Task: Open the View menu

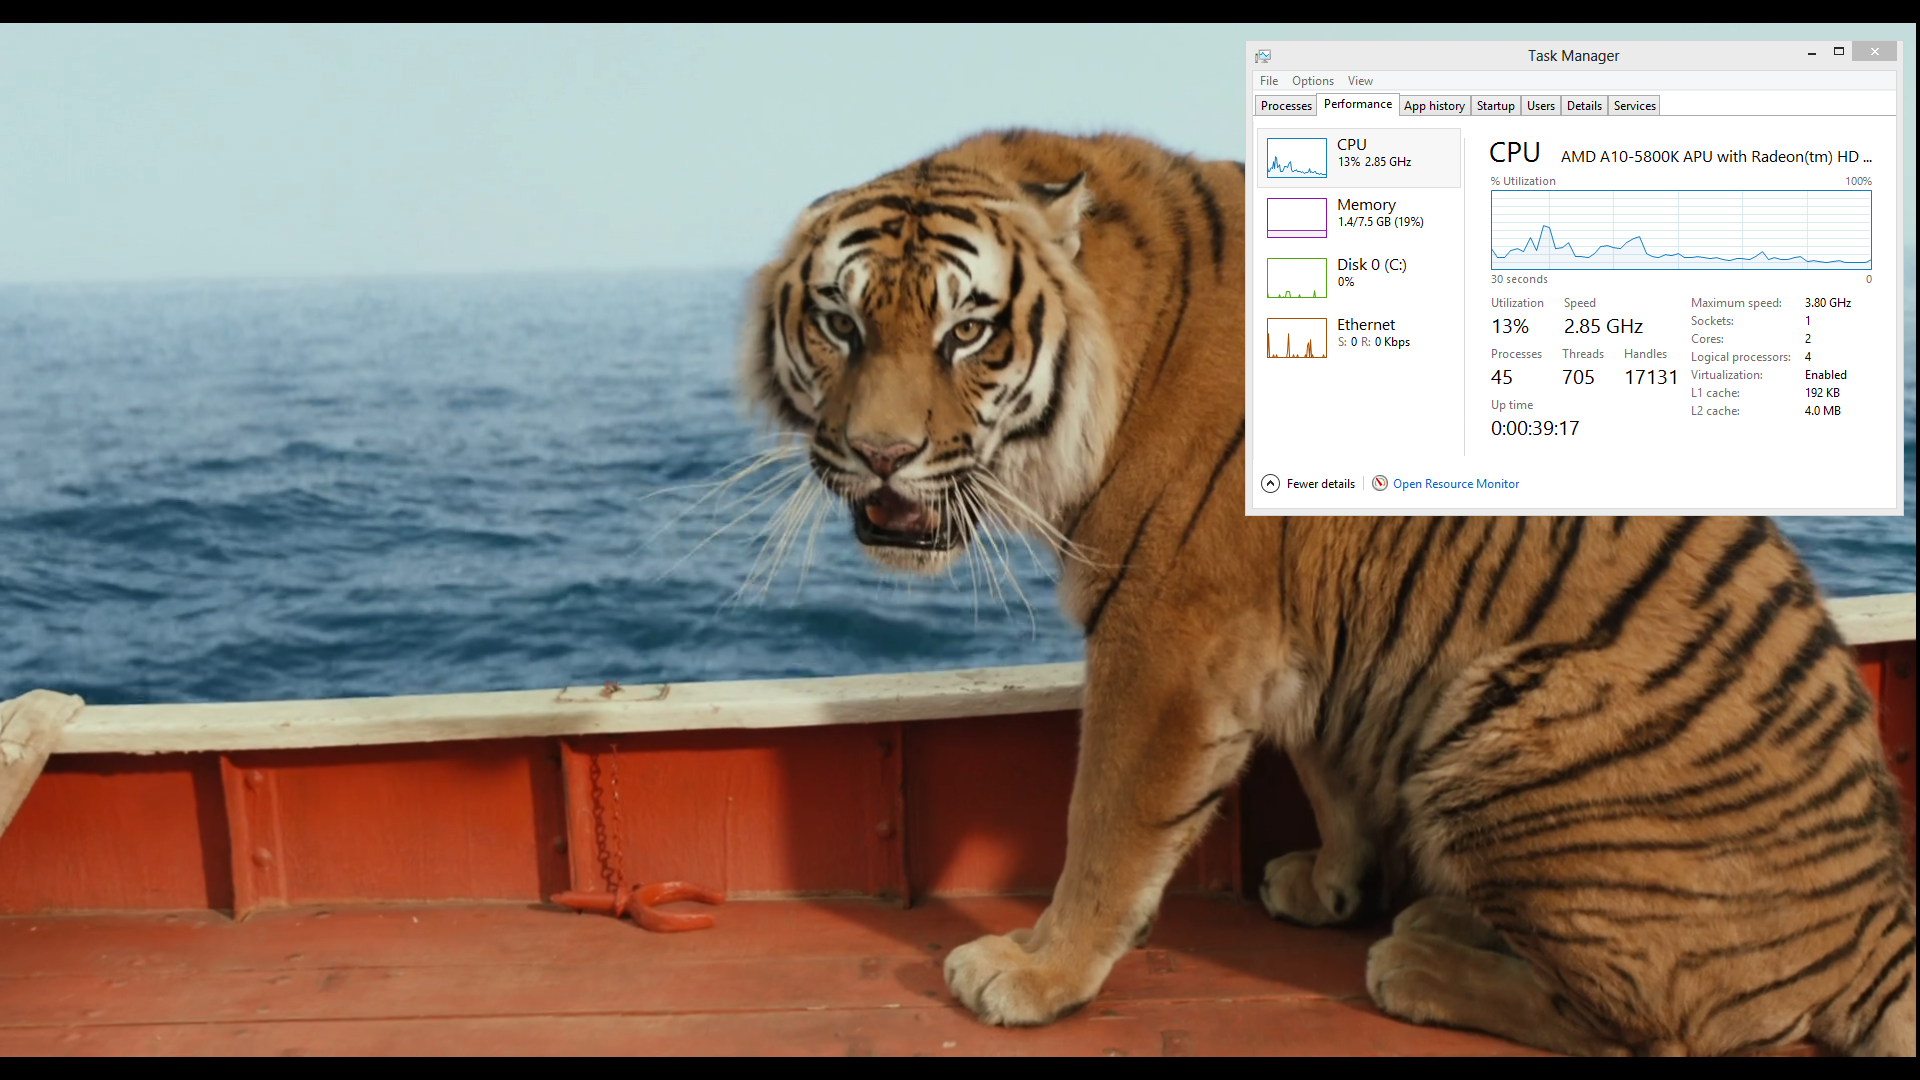Action: click(1360, 81)
